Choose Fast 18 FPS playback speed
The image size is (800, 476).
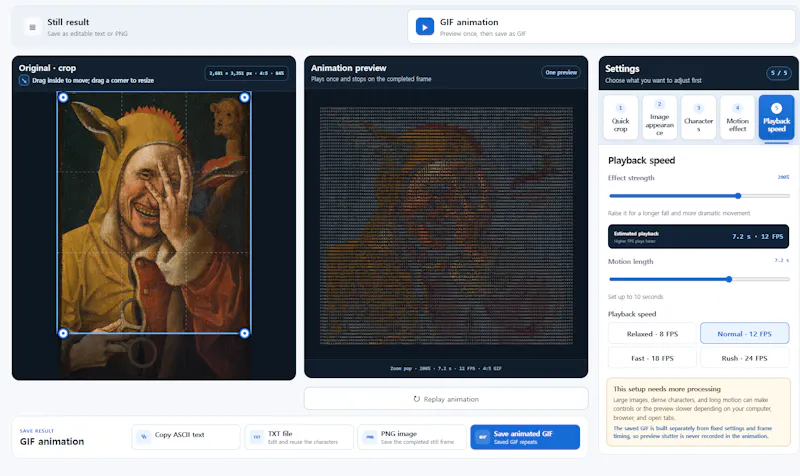(x=652, y=358)
